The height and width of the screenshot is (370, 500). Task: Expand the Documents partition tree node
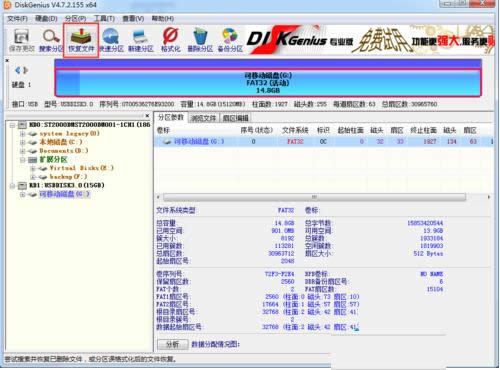[x=22, y=151]
